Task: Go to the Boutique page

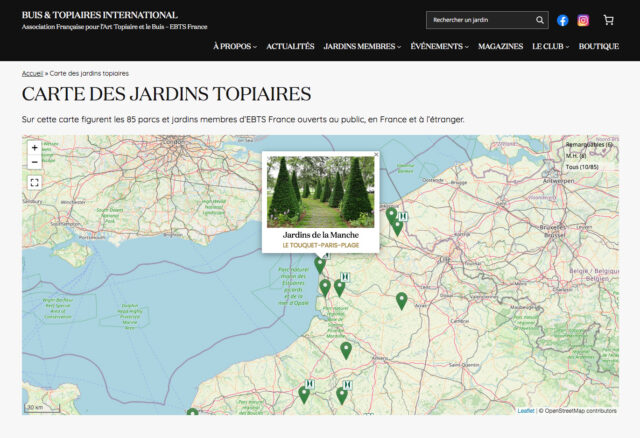Action: pyautogui.click(x=598, y=47)
